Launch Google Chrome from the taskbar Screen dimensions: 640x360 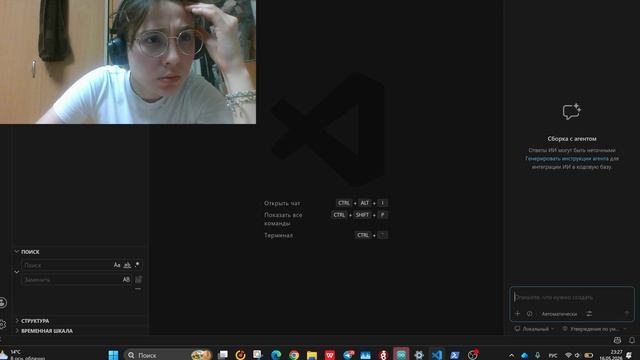tap(294, 355)
